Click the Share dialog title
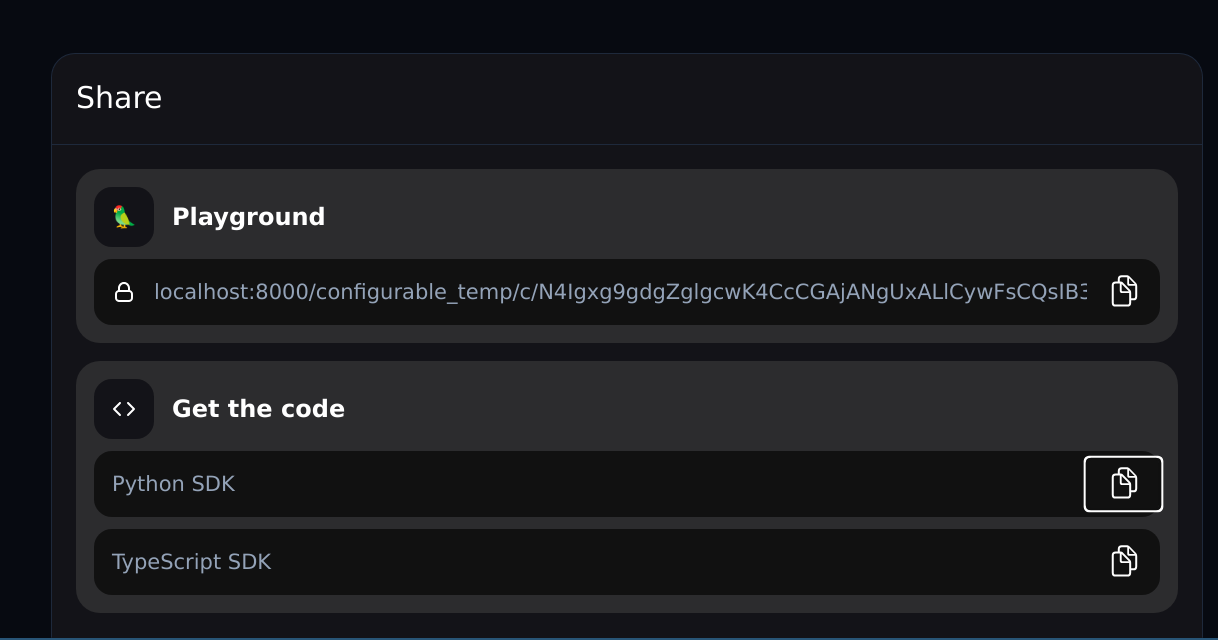The image size is (1218, 640). tap(119, 97)
